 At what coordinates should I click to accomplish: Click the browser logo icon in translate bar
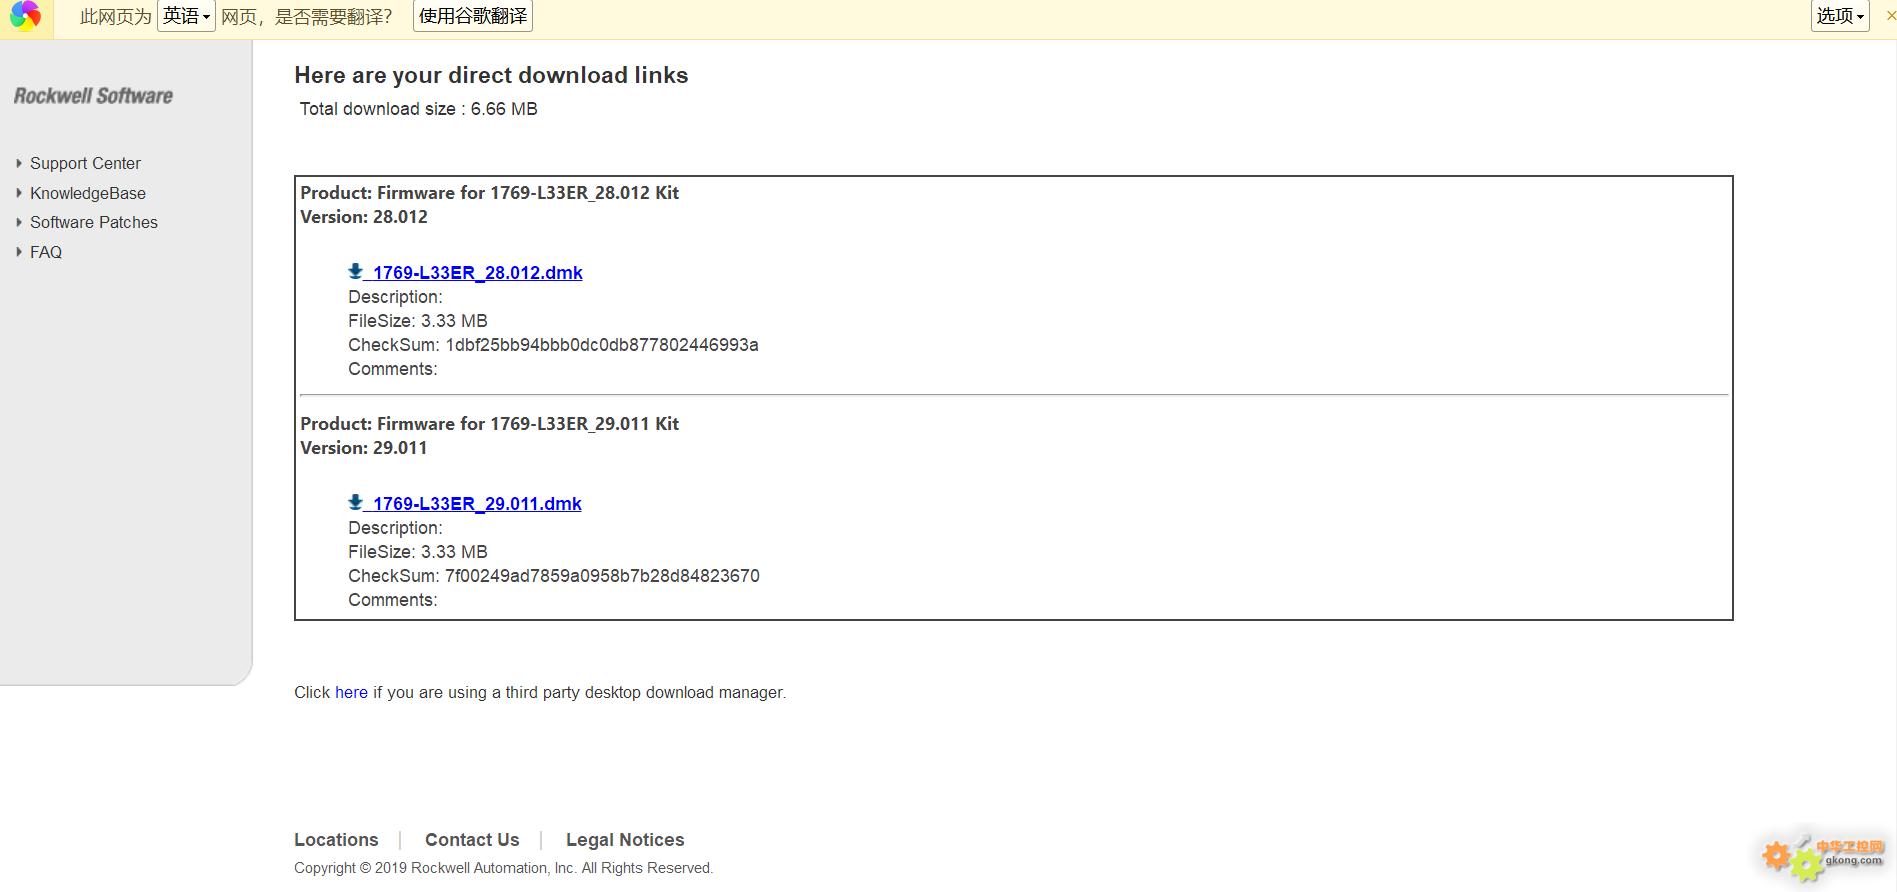point(25,16)
